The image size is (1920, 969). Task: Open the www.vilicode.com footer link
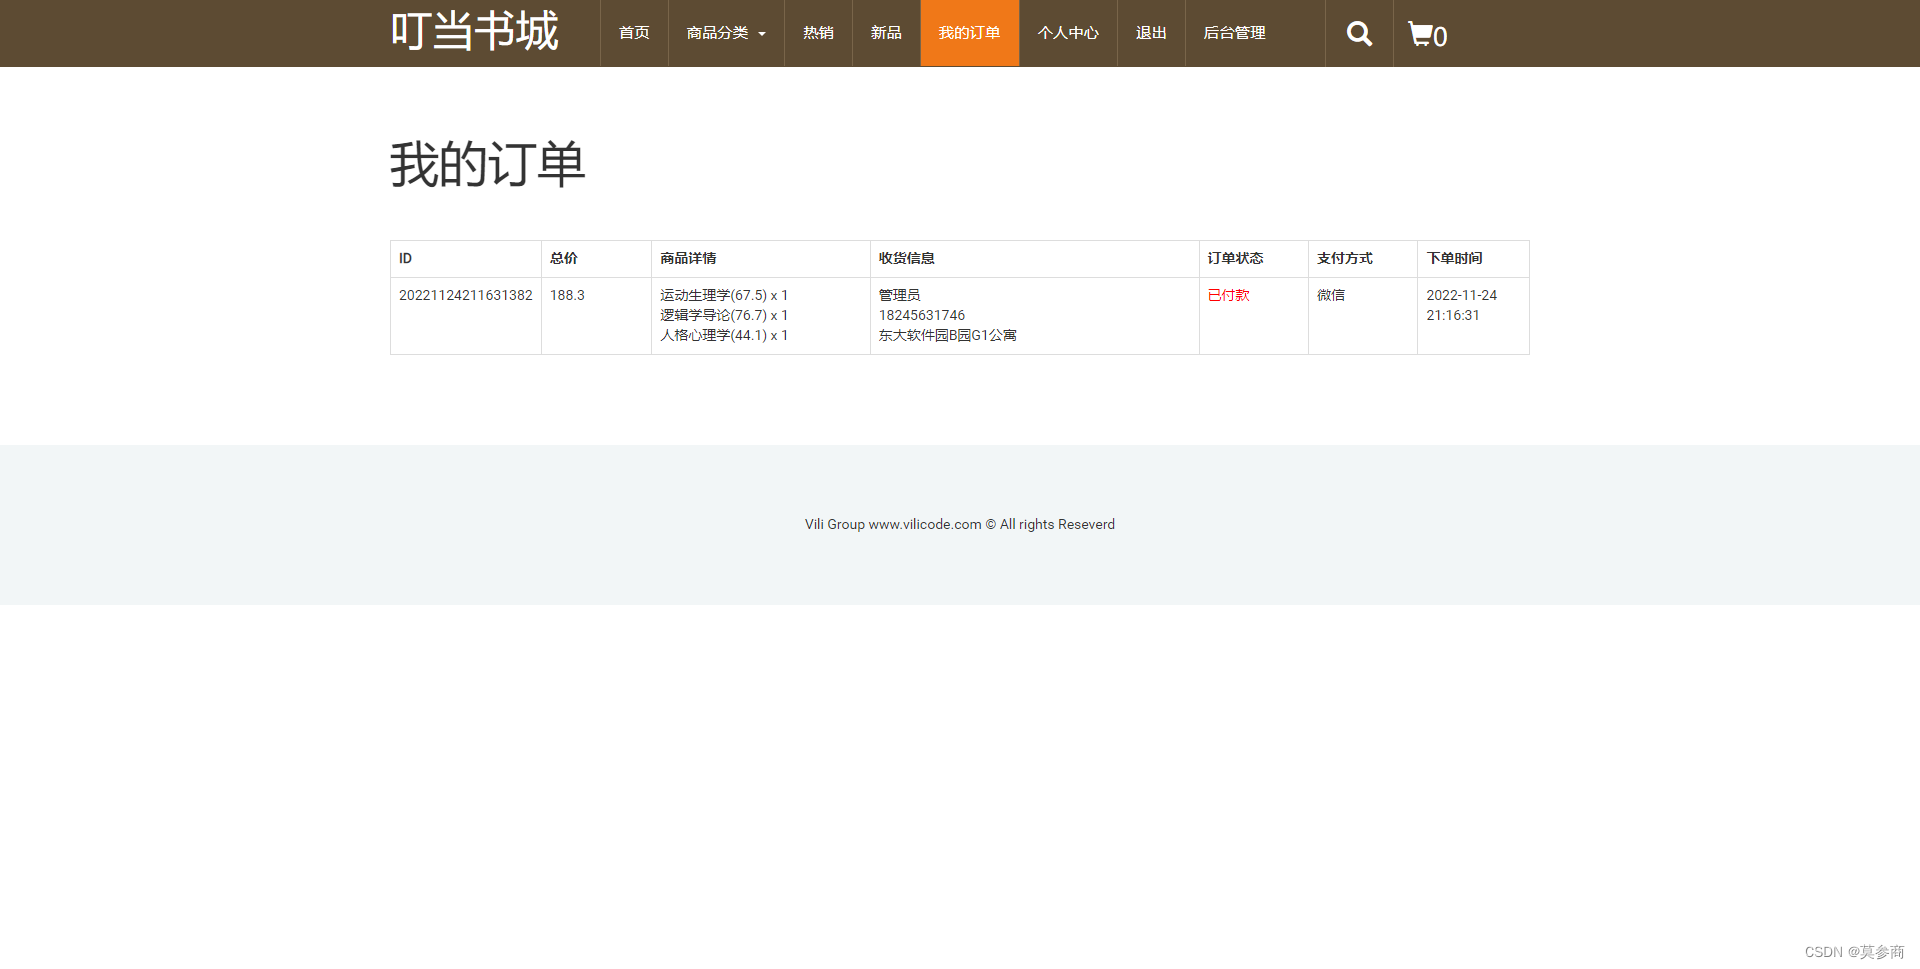coord(922,524)
